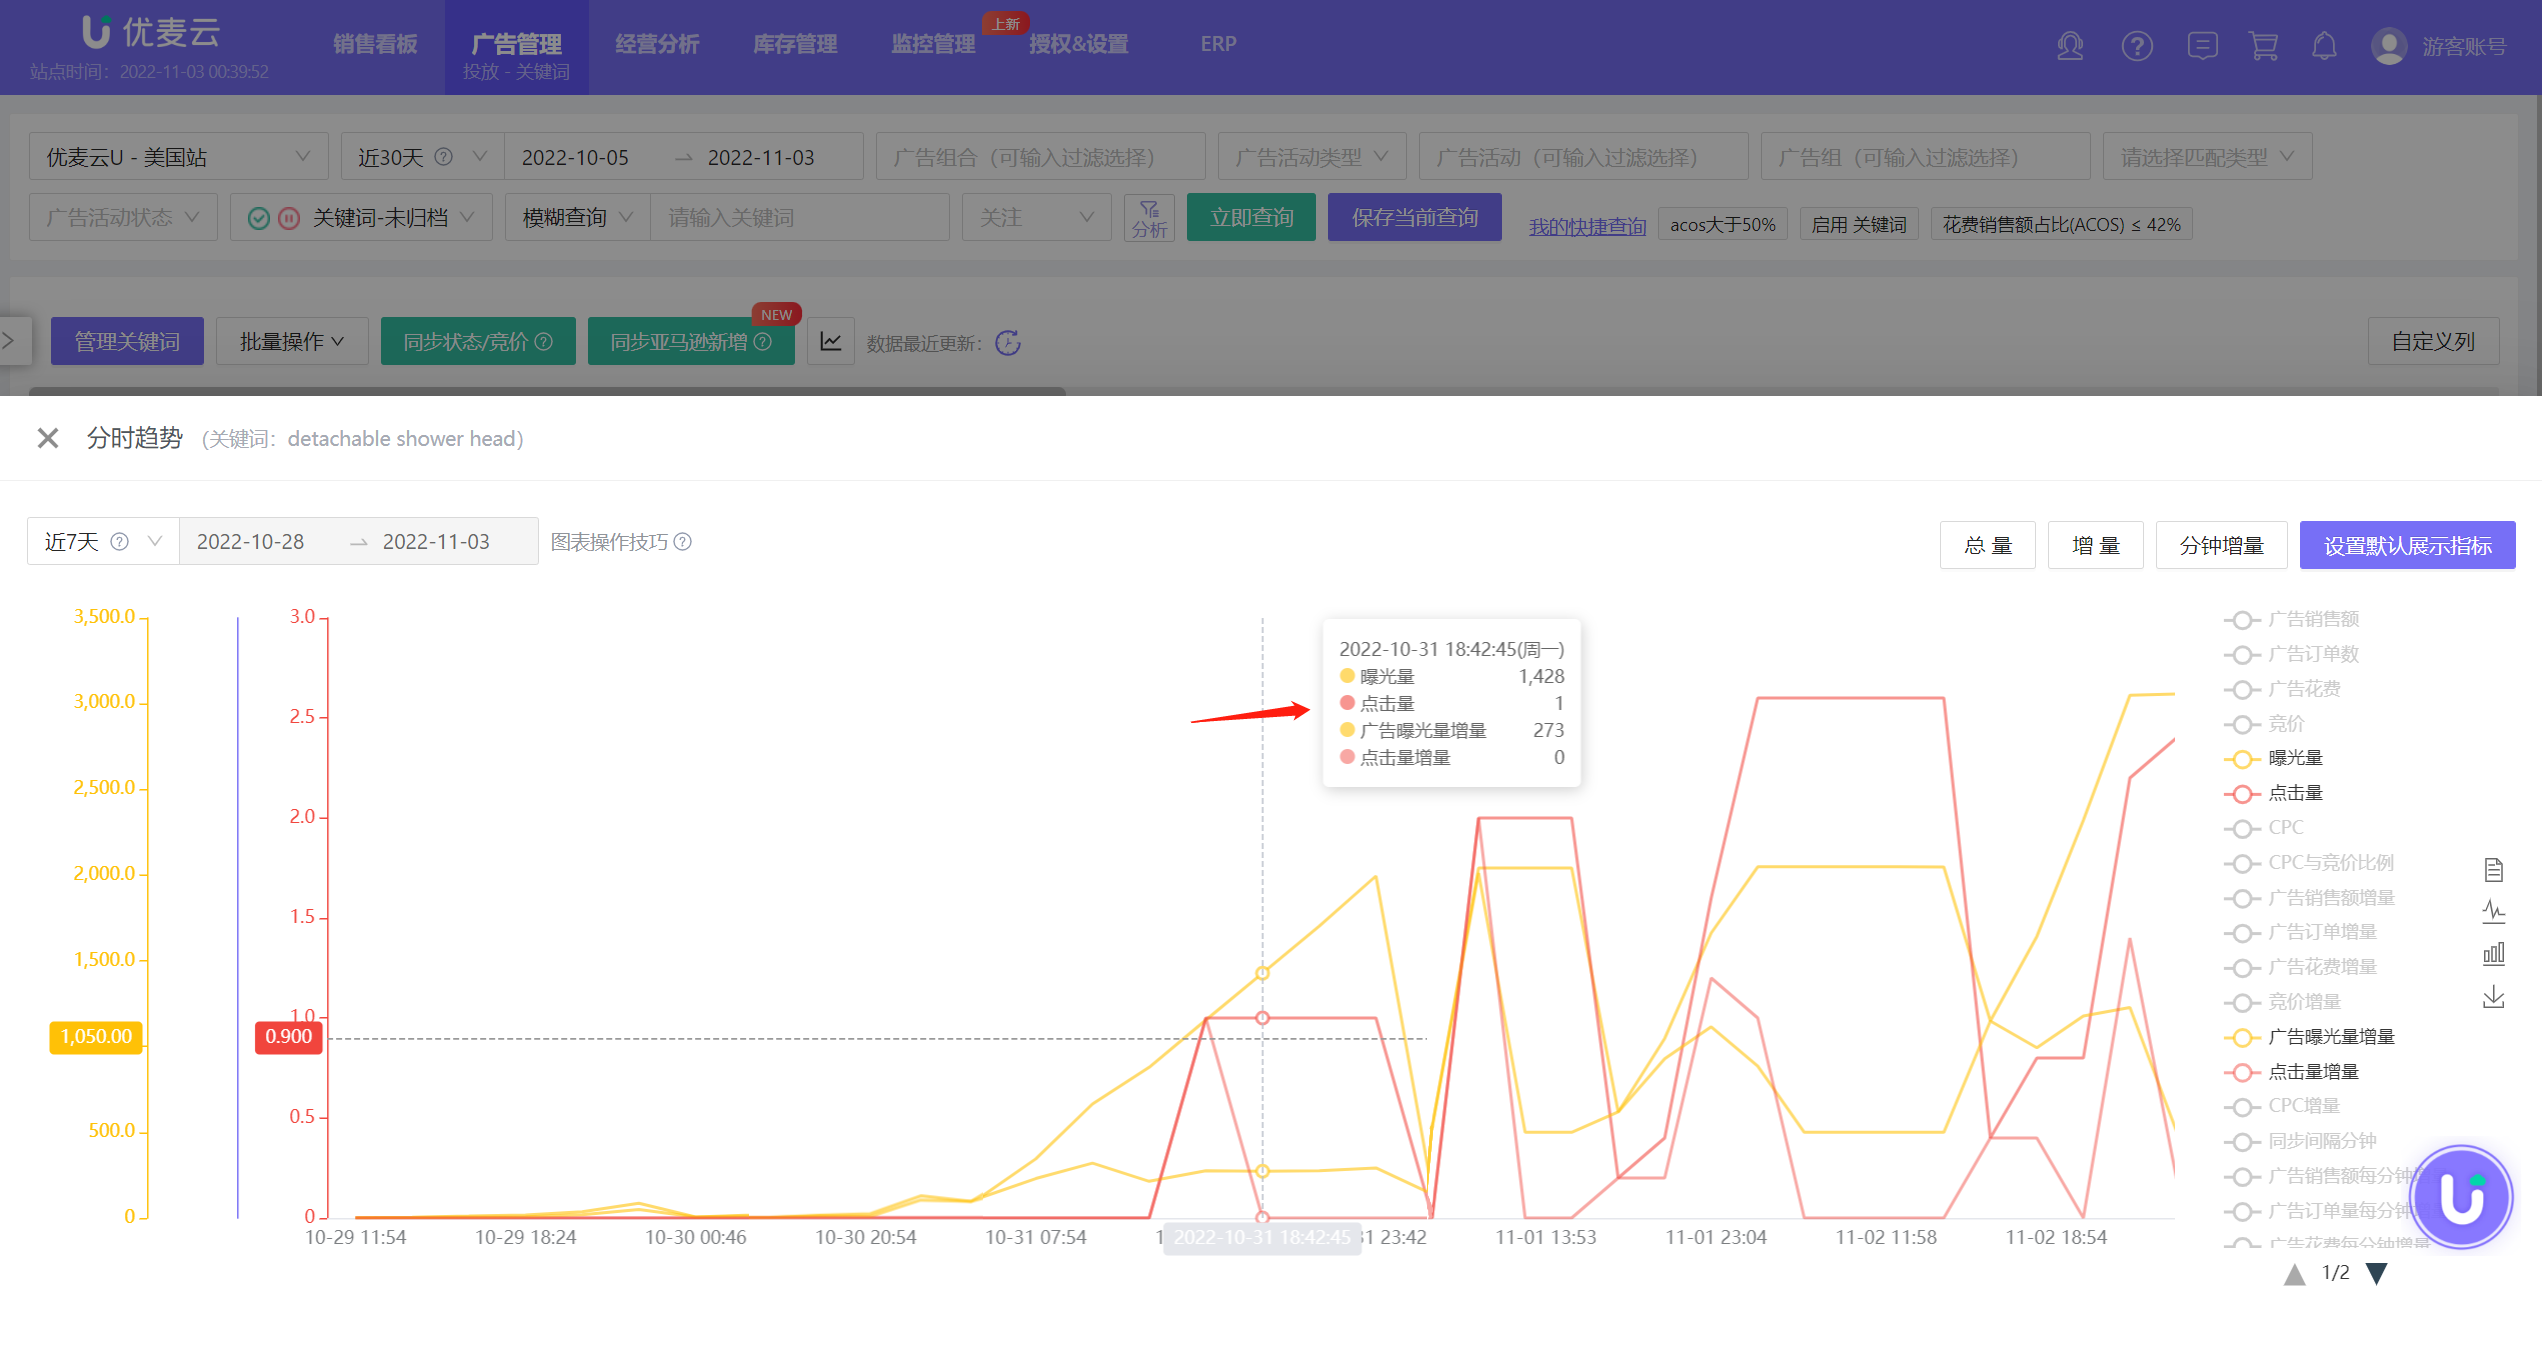Open the message list icon in header

[x=2202, y=46]
